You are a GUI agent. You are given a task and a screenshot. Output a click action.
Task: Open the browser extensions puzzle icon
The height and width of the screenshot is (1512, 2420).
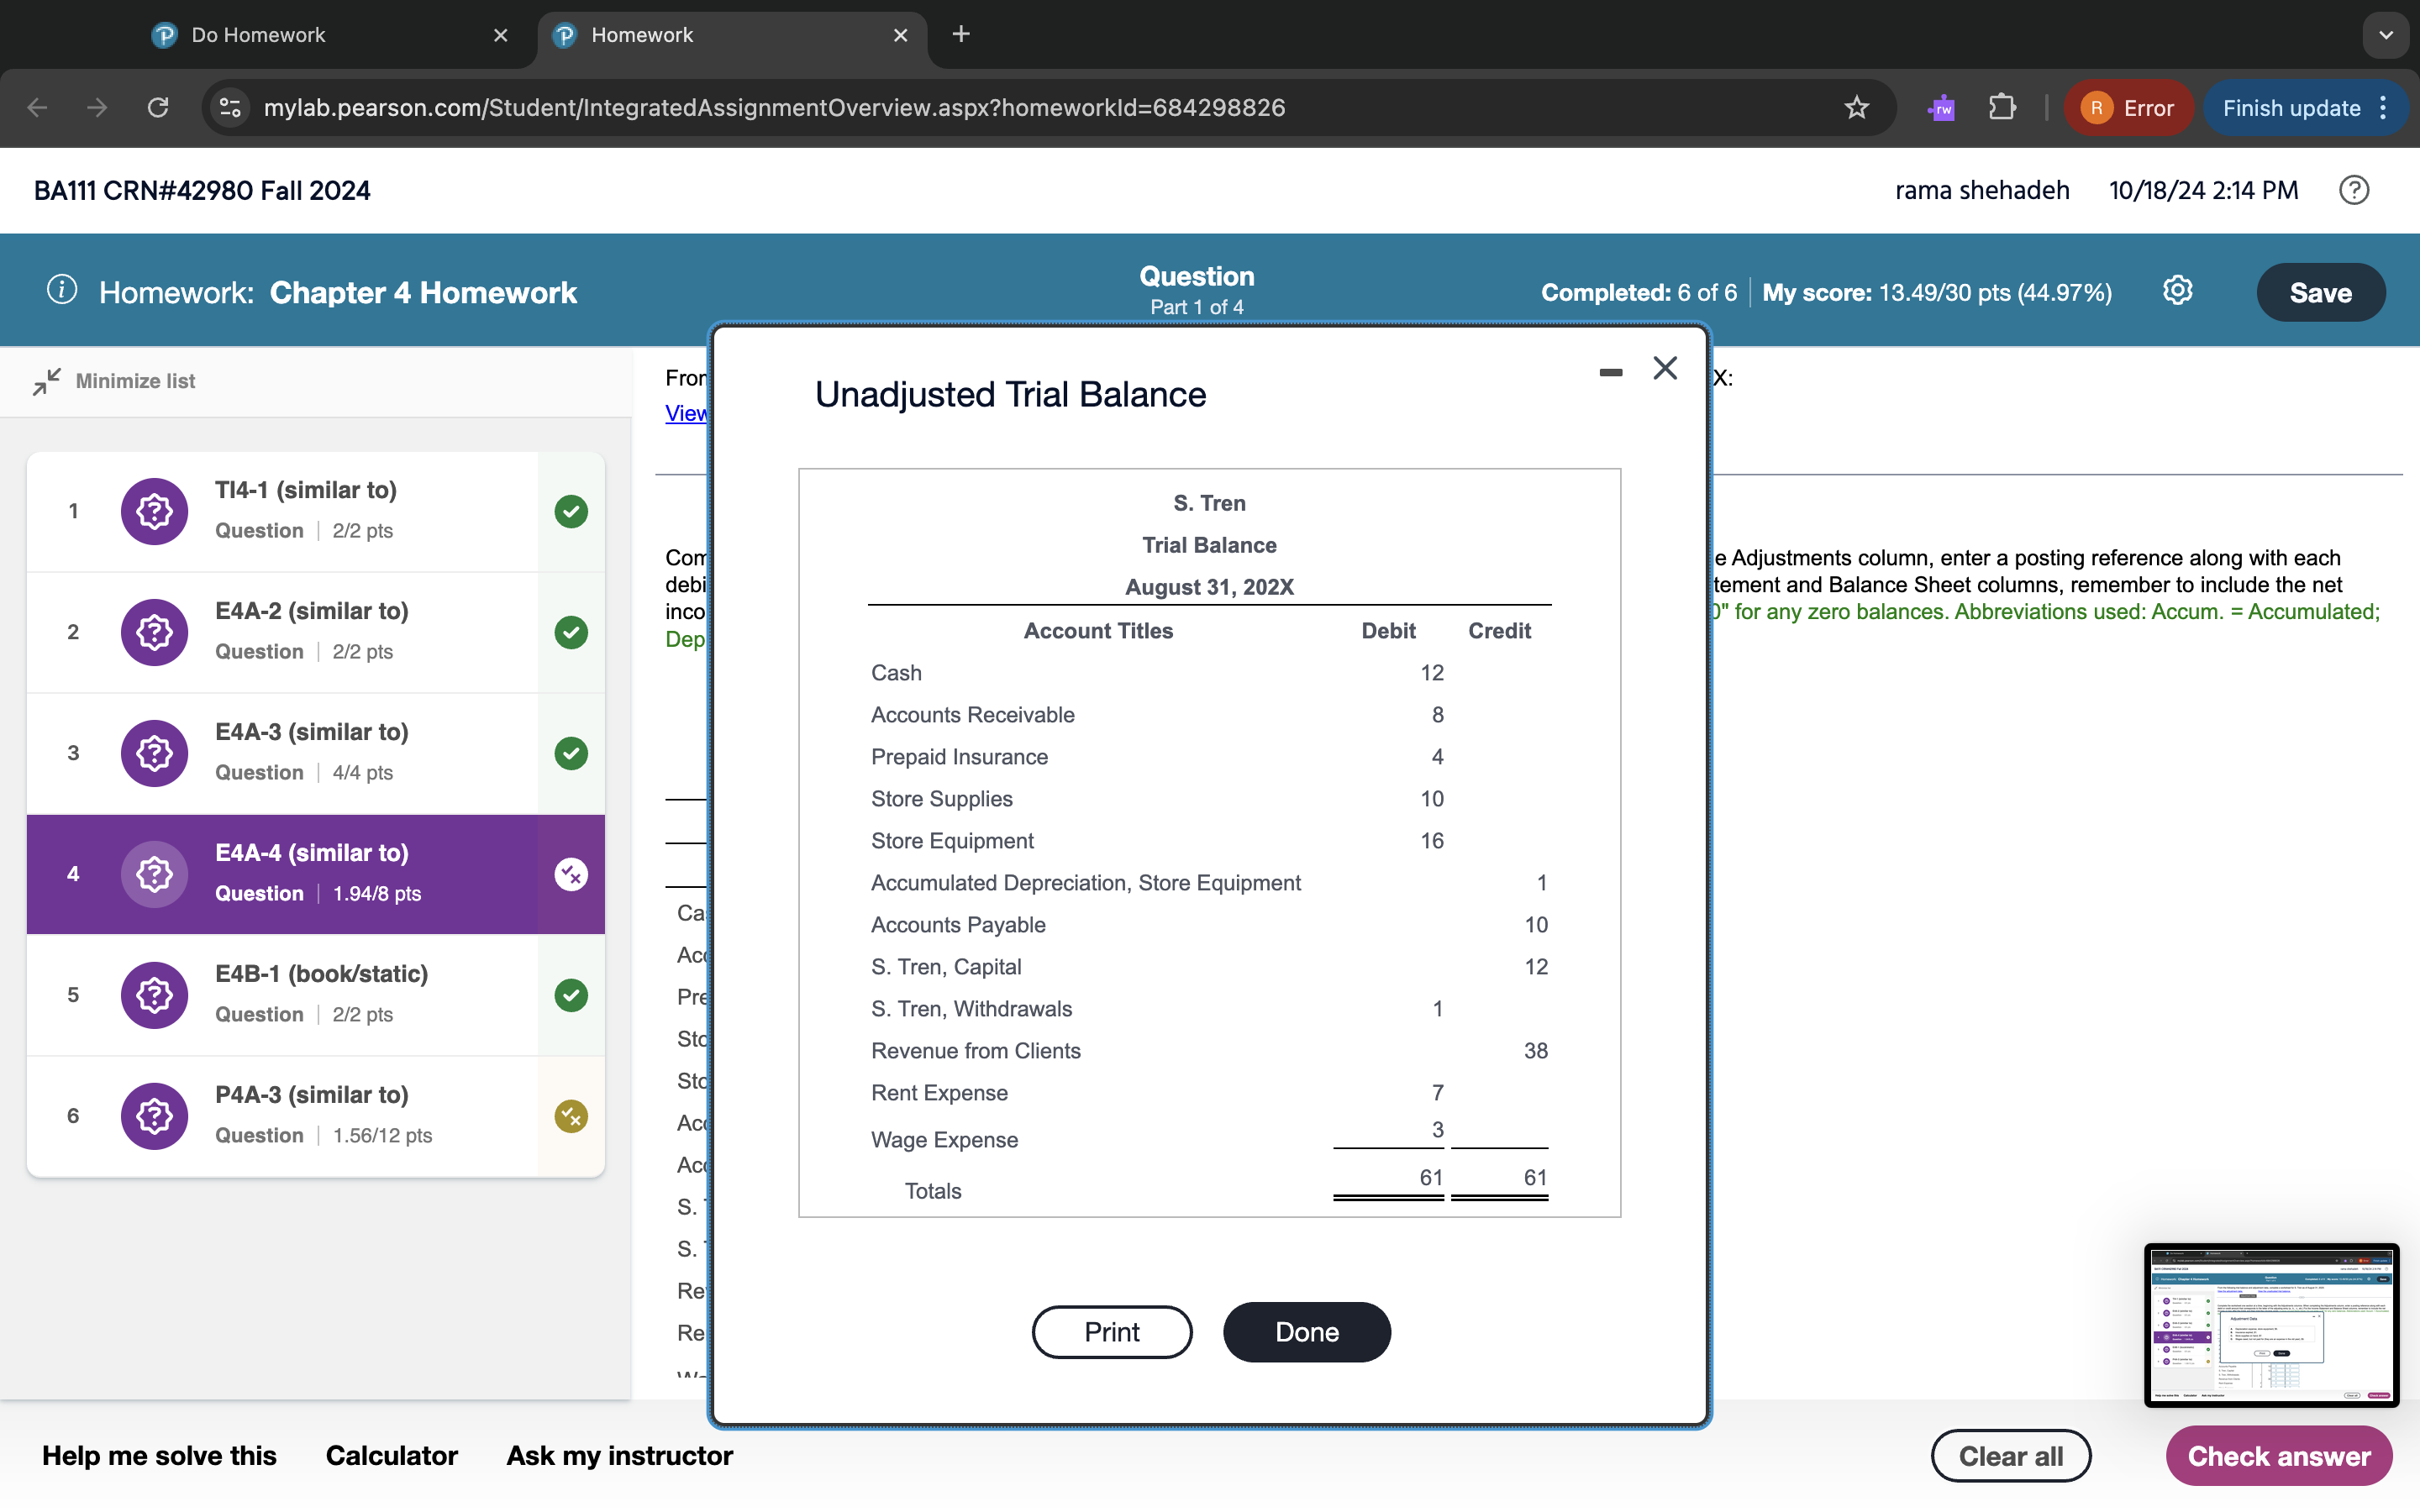point(2002,108)
